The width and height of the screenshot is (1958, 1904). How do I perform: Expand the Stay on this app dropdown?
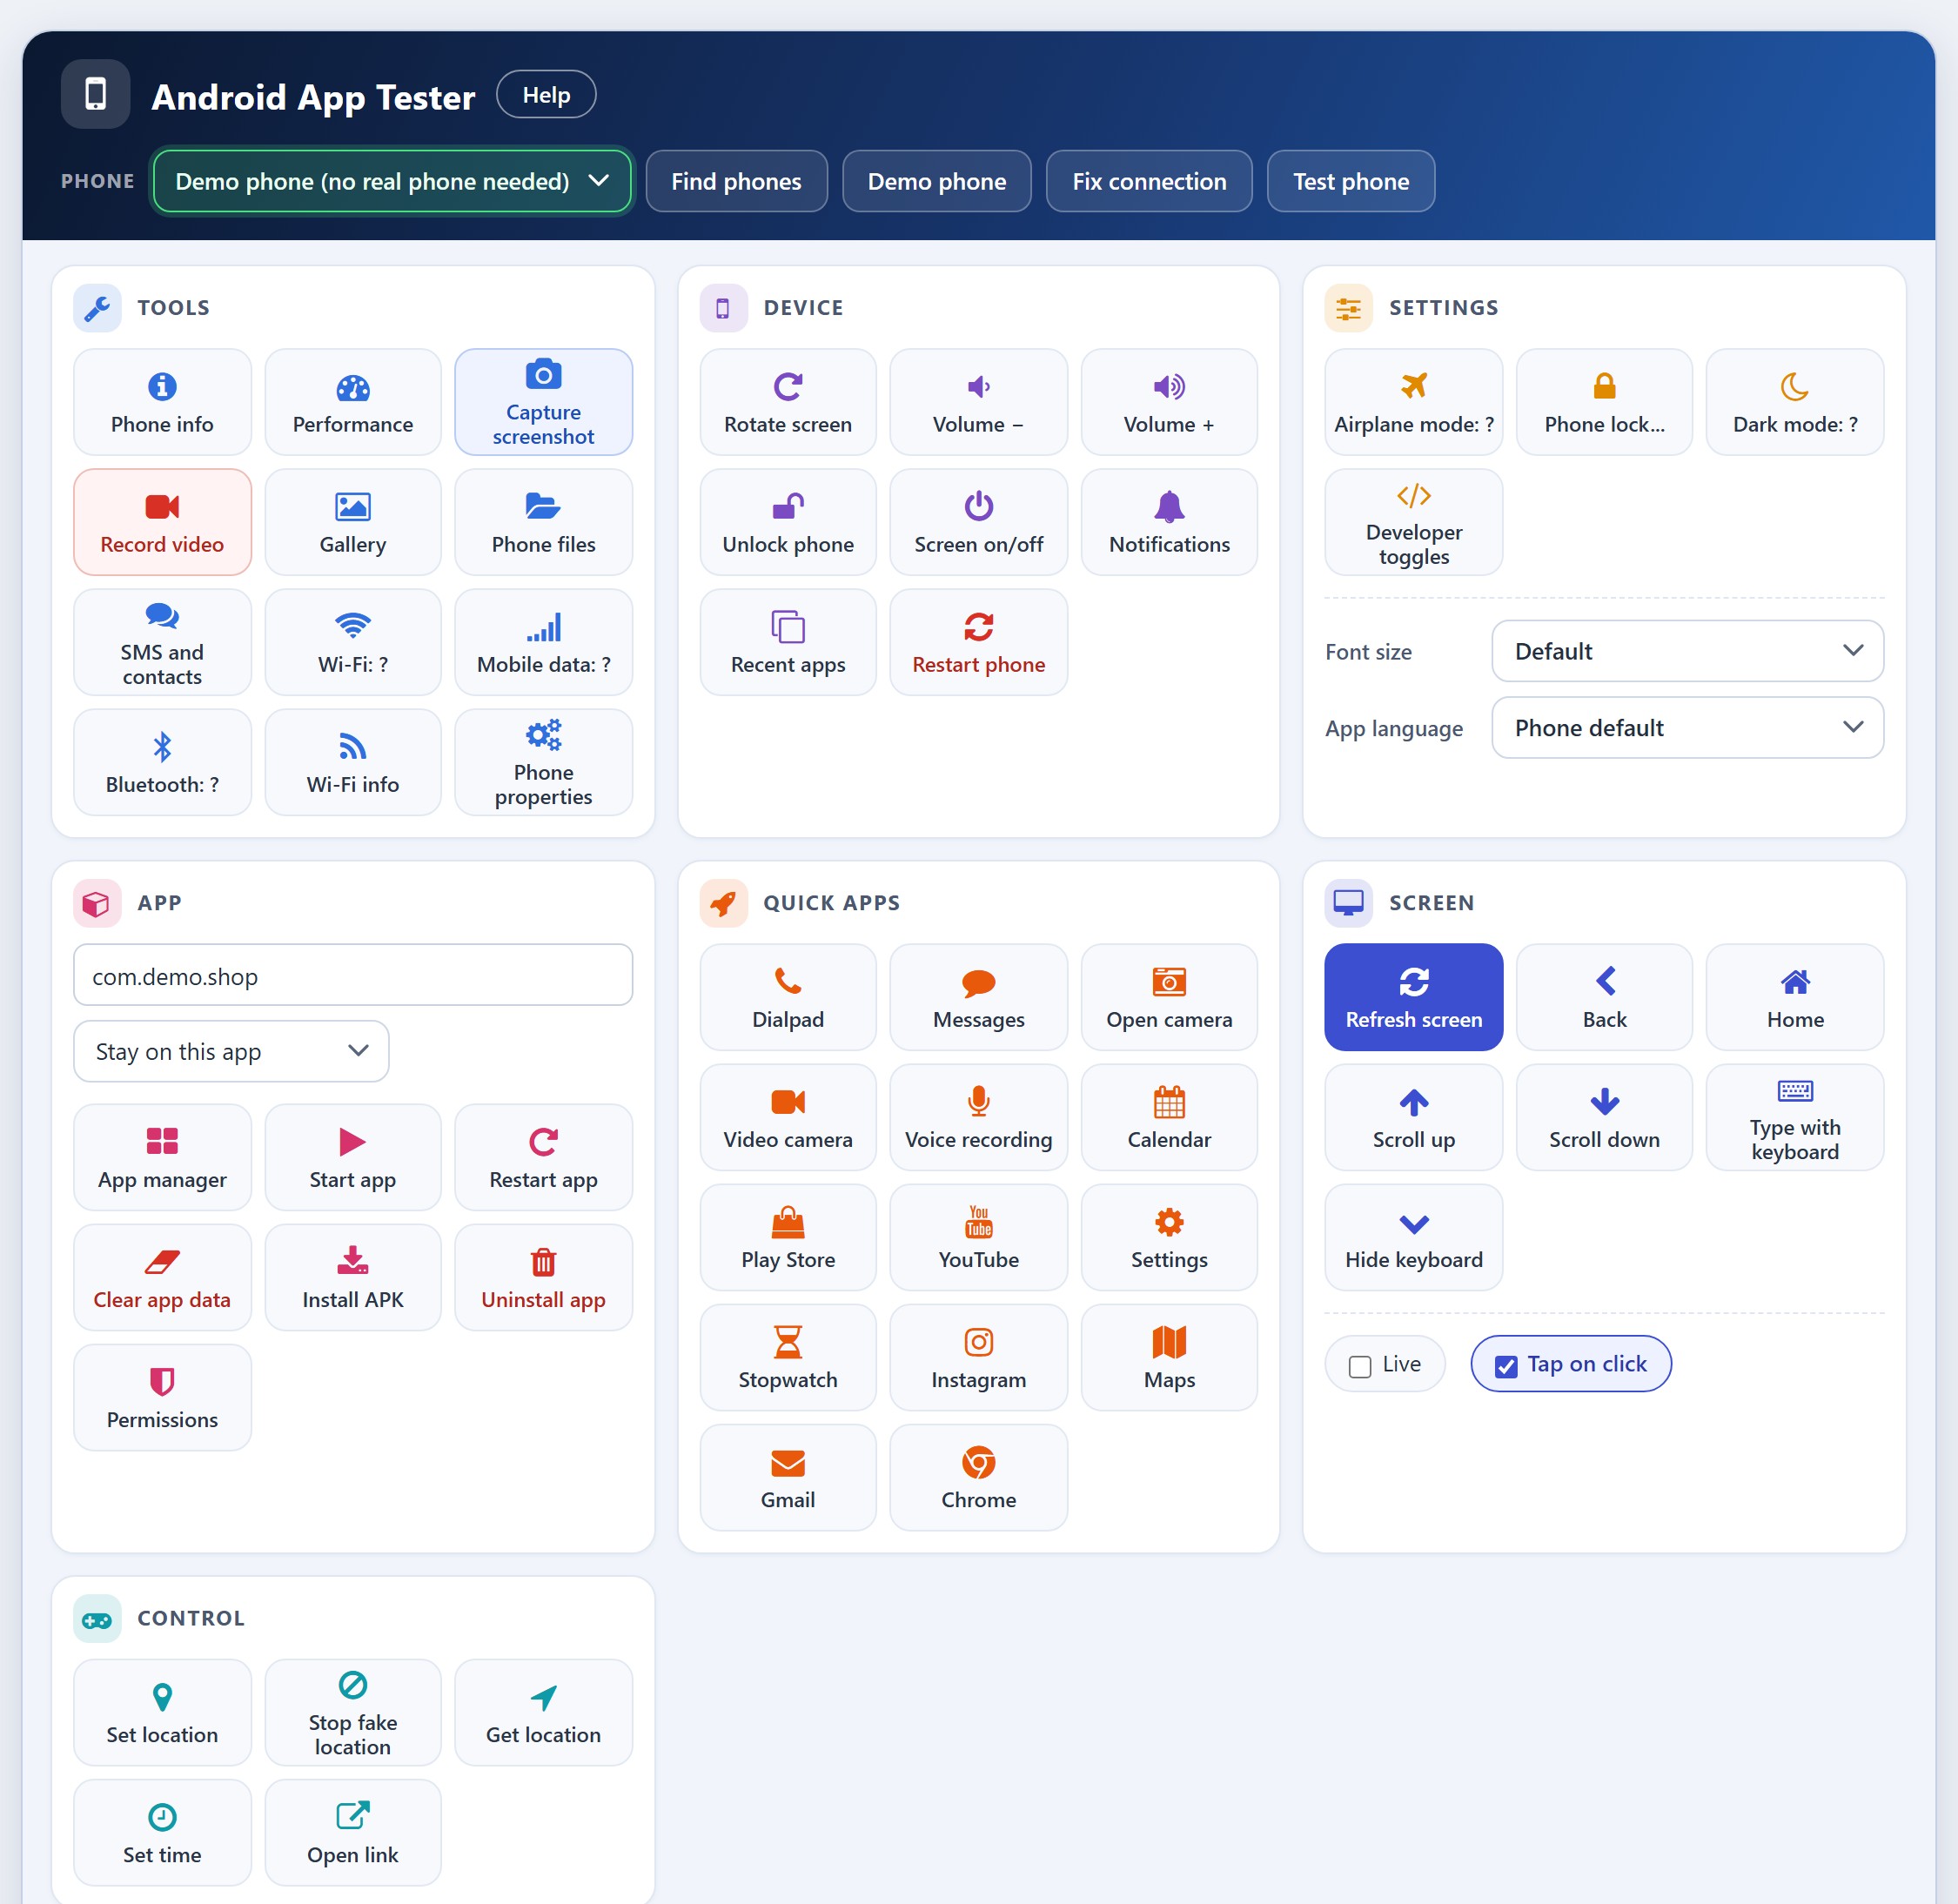pyautogui.click(x=231, y=1051)
